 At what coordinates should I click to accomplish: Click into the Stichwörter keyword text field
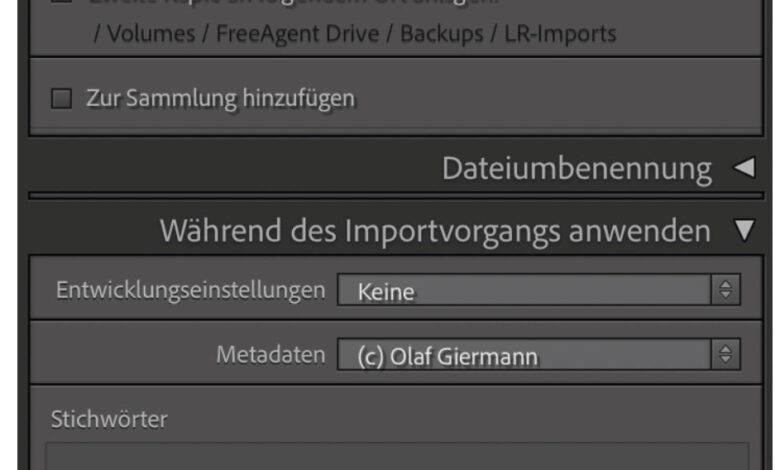[397, 456]
